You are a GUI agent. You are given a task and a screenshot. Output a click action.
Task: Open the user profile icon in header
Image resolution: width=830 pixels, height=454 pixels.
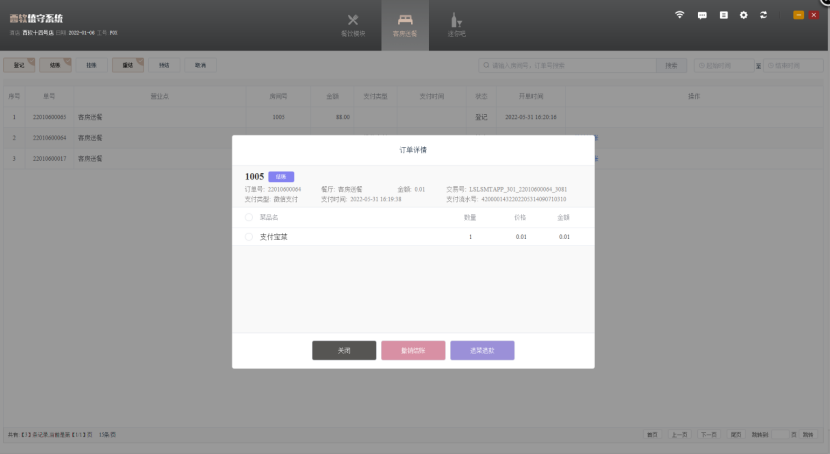pyautogui.click(x=722, y=15)
